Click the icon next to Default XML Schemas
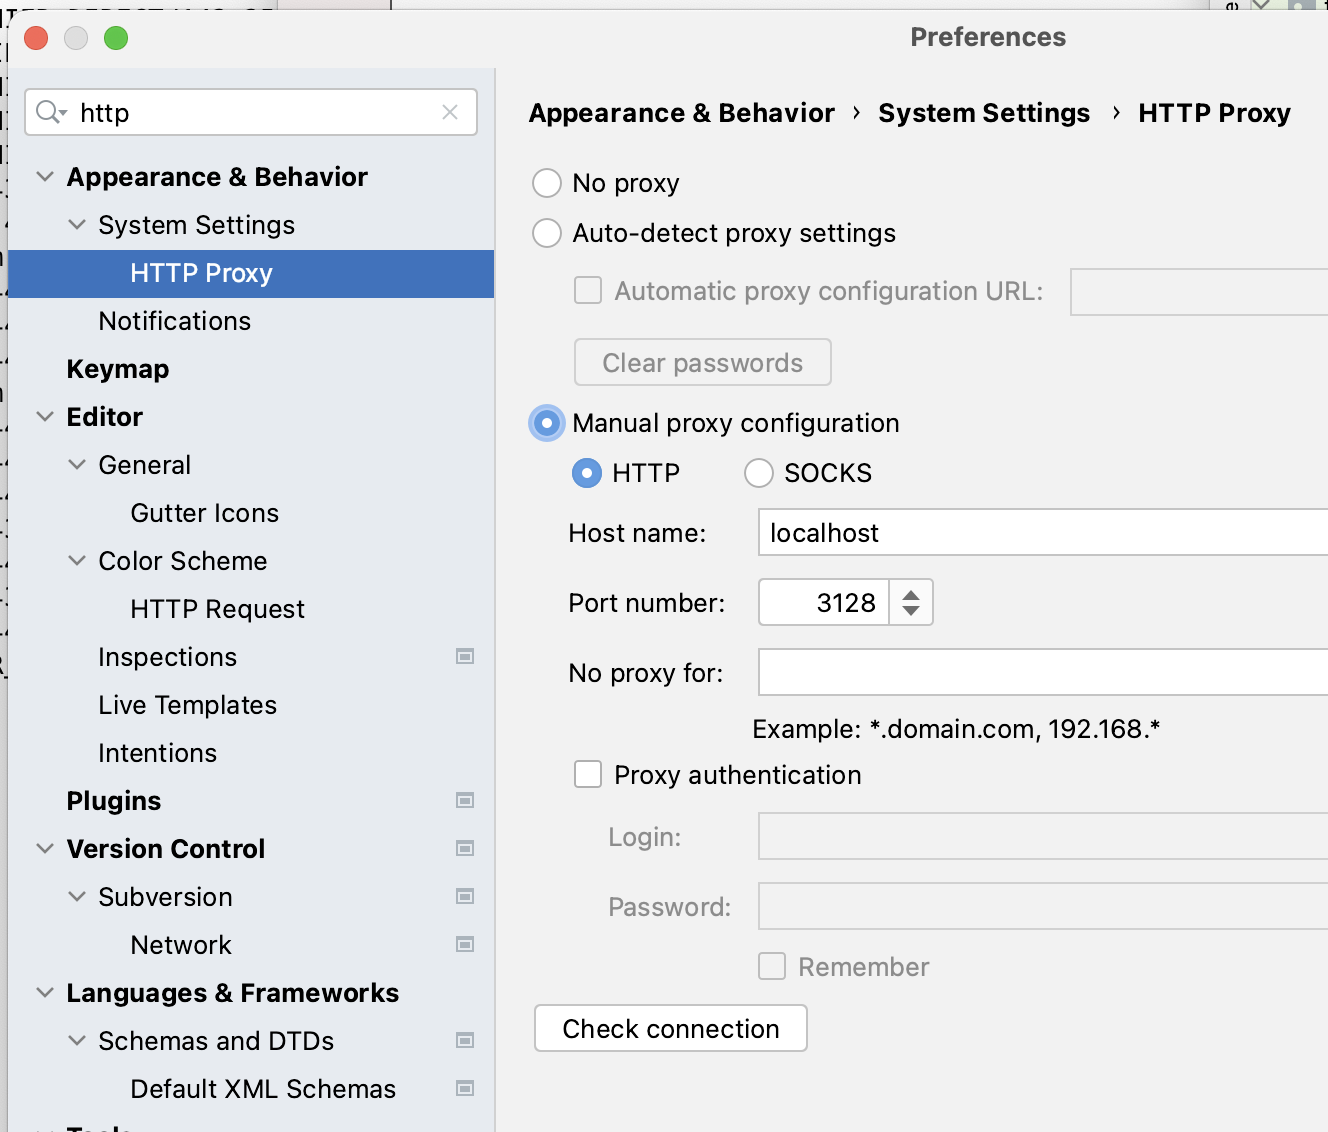The width and height of the screenshot is (1328, 1132). (x=465, y=1088)
